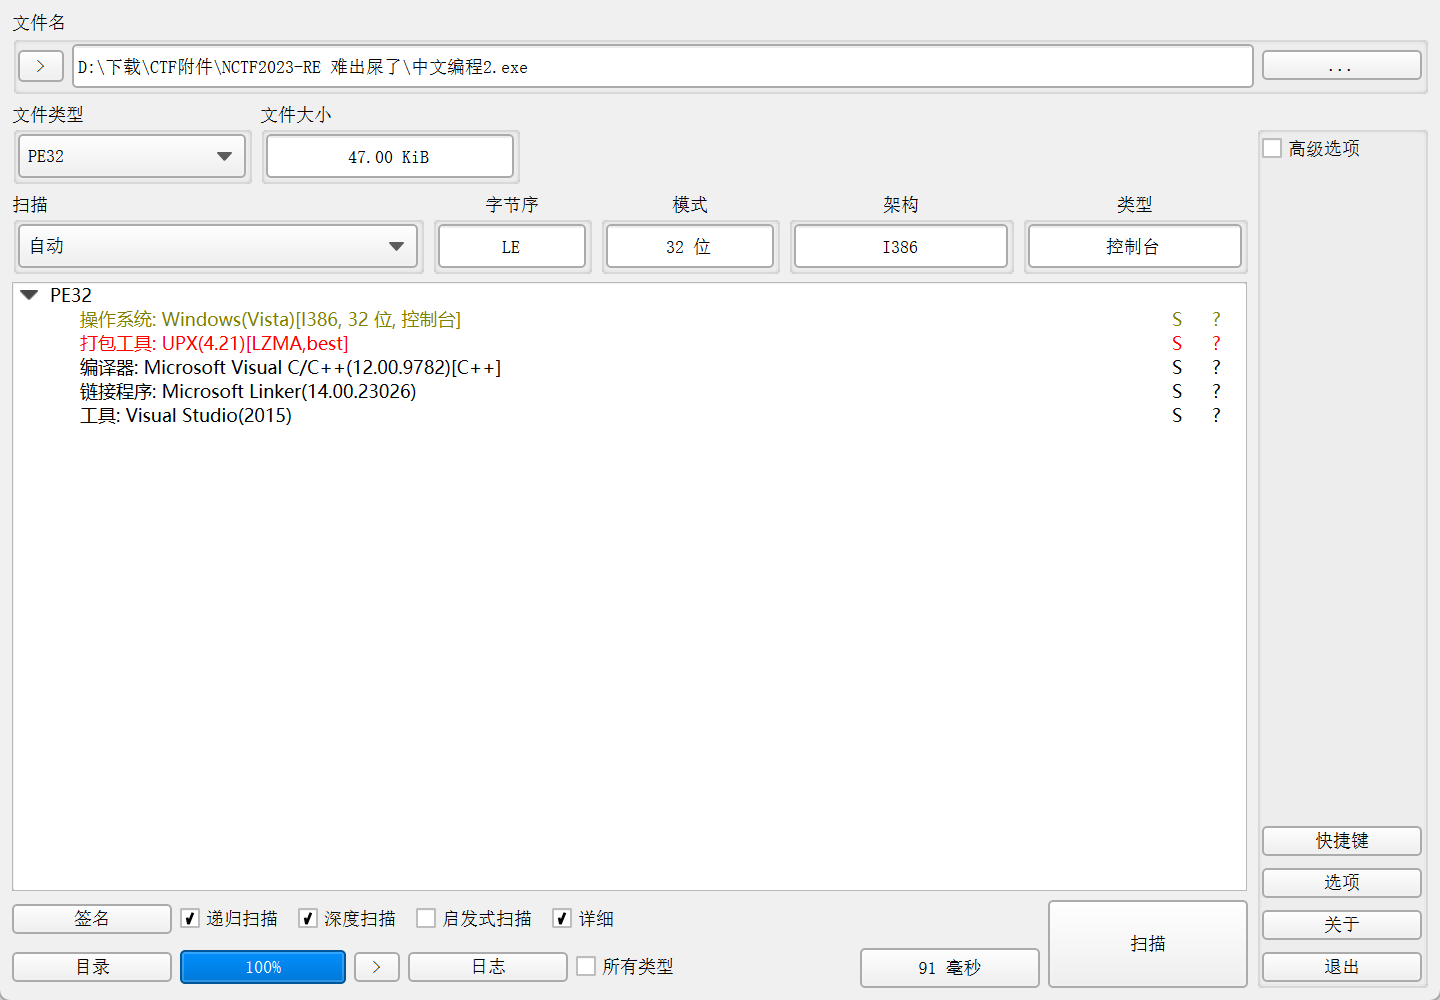Click S on the Windows(Vista) operating system row
The height and width of the screenshot is (1000, 1440).
[1177, 319]
